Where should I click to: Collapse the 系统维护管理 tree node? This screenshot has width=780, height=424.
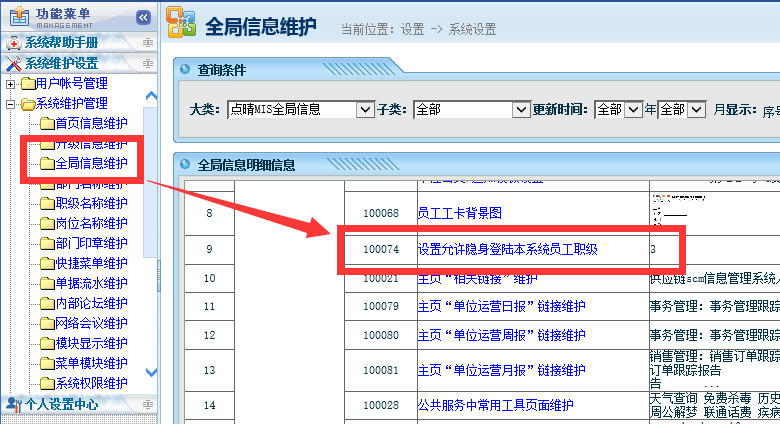11,104
